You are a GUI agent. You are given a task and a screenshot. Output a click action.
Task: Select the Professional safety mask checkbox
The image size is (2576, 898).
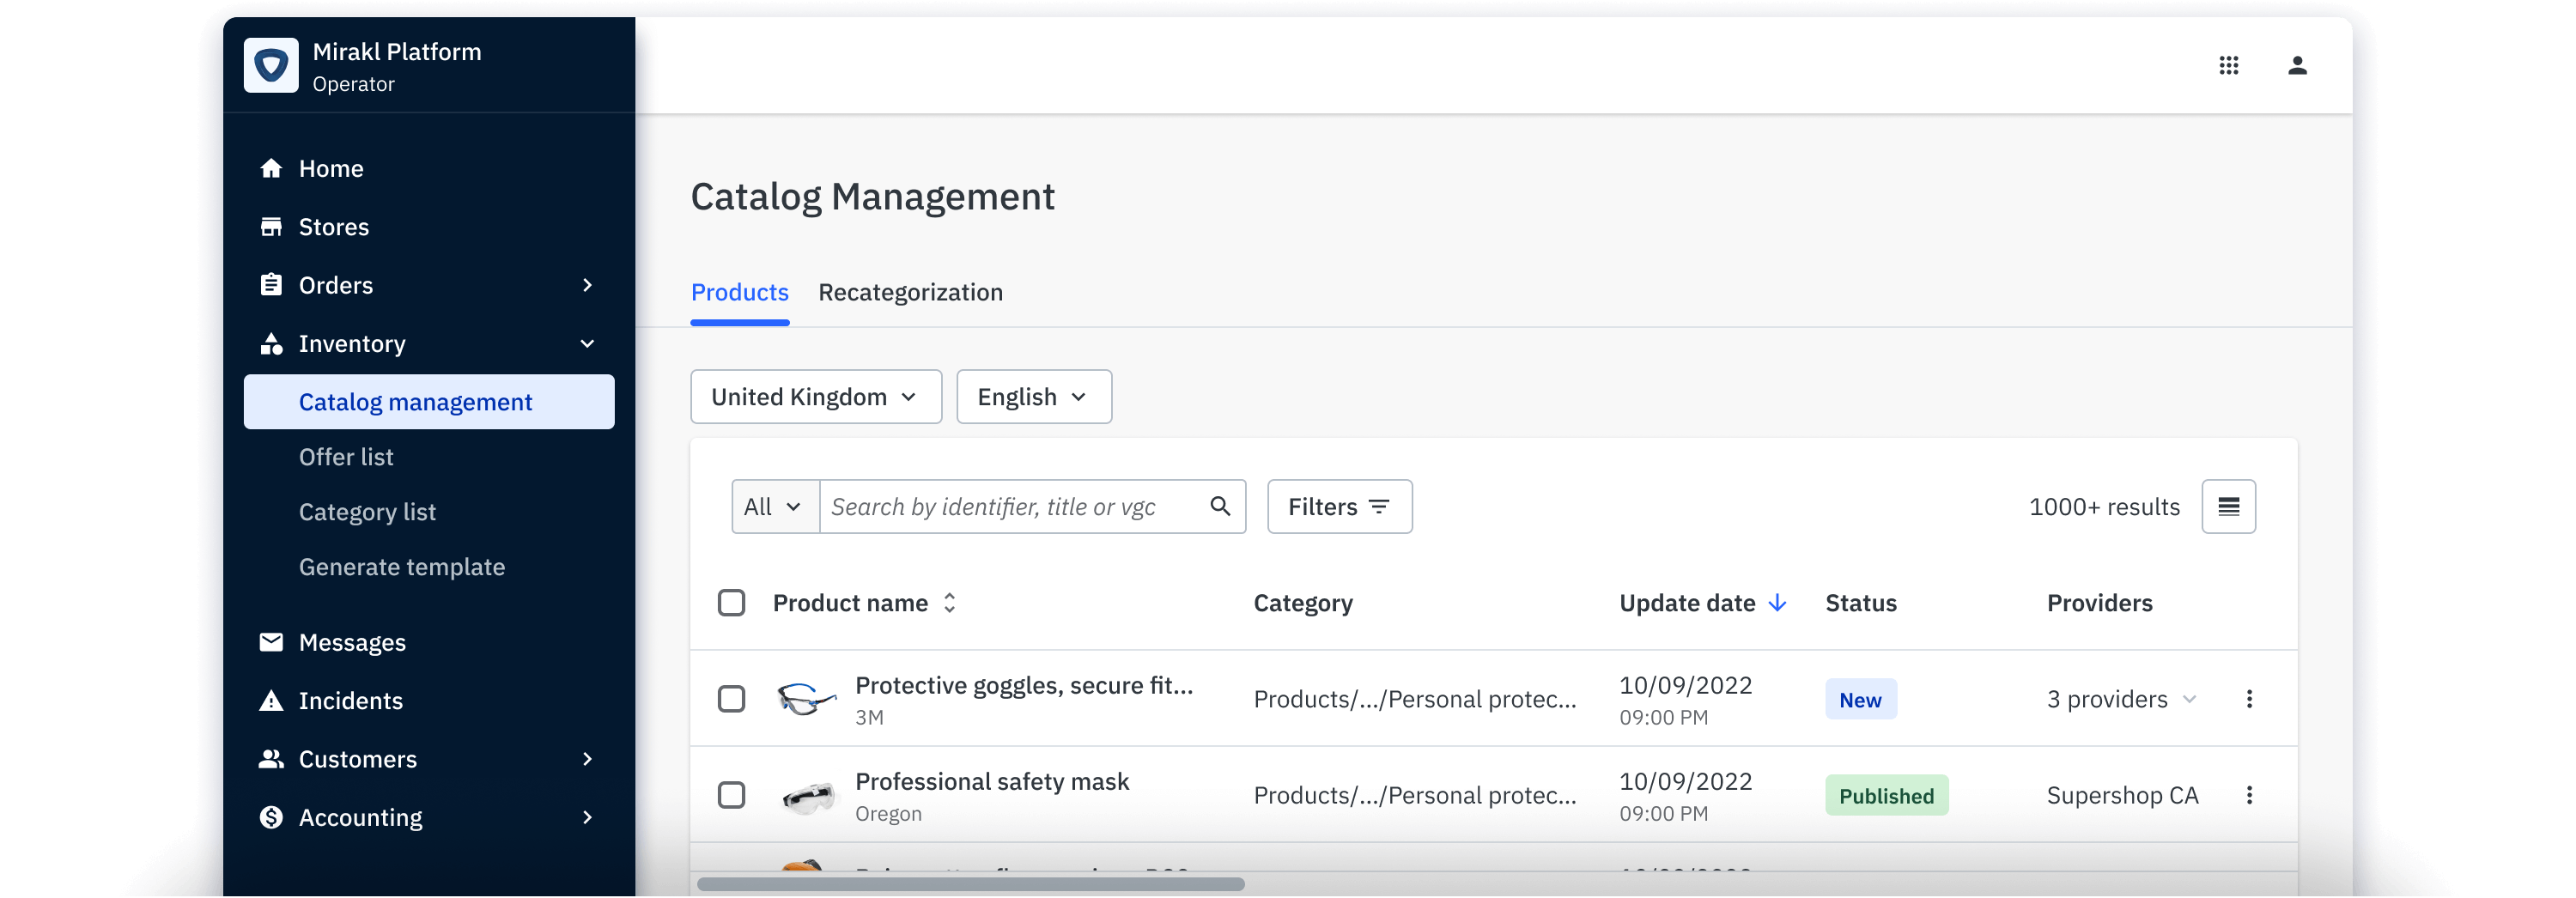coord(731,795)
